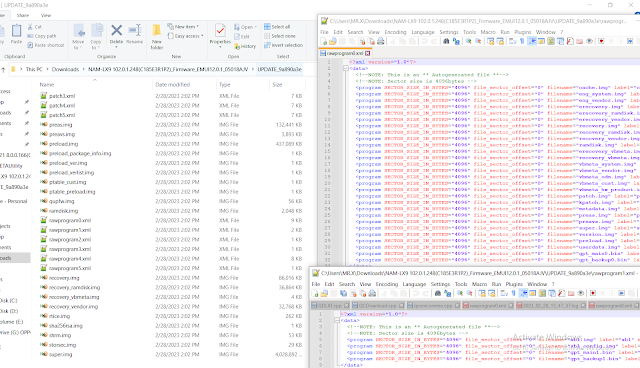
Task: Click This PC in the address breadcrumb
Action: click(34, 69)
